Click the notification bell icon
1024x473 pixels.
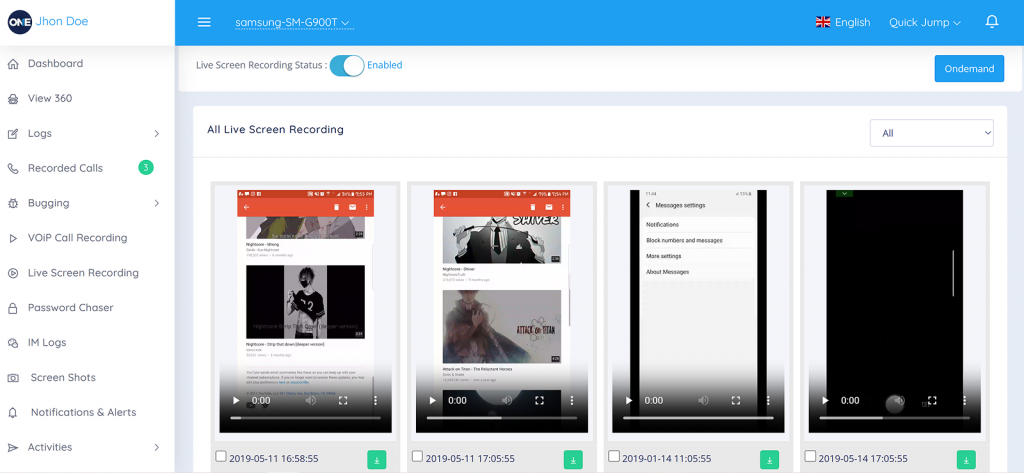point(991,22)
